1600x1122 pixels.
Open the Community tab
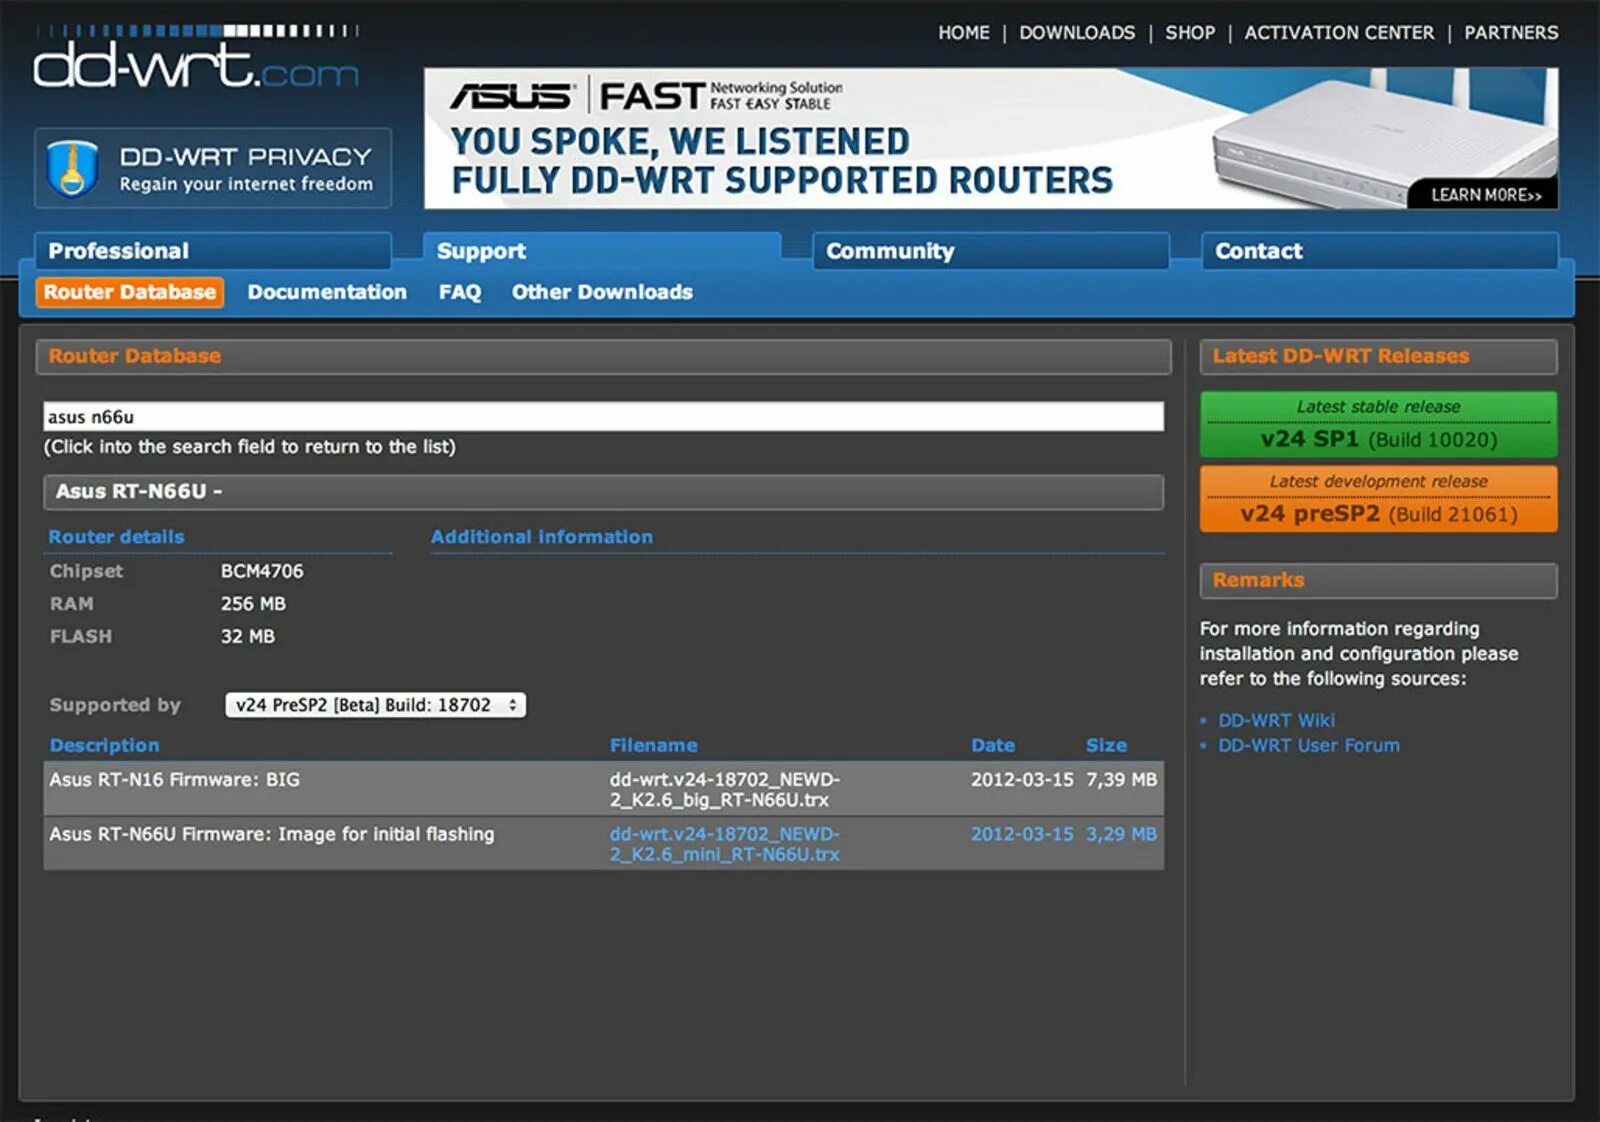(x=990, y=251)
